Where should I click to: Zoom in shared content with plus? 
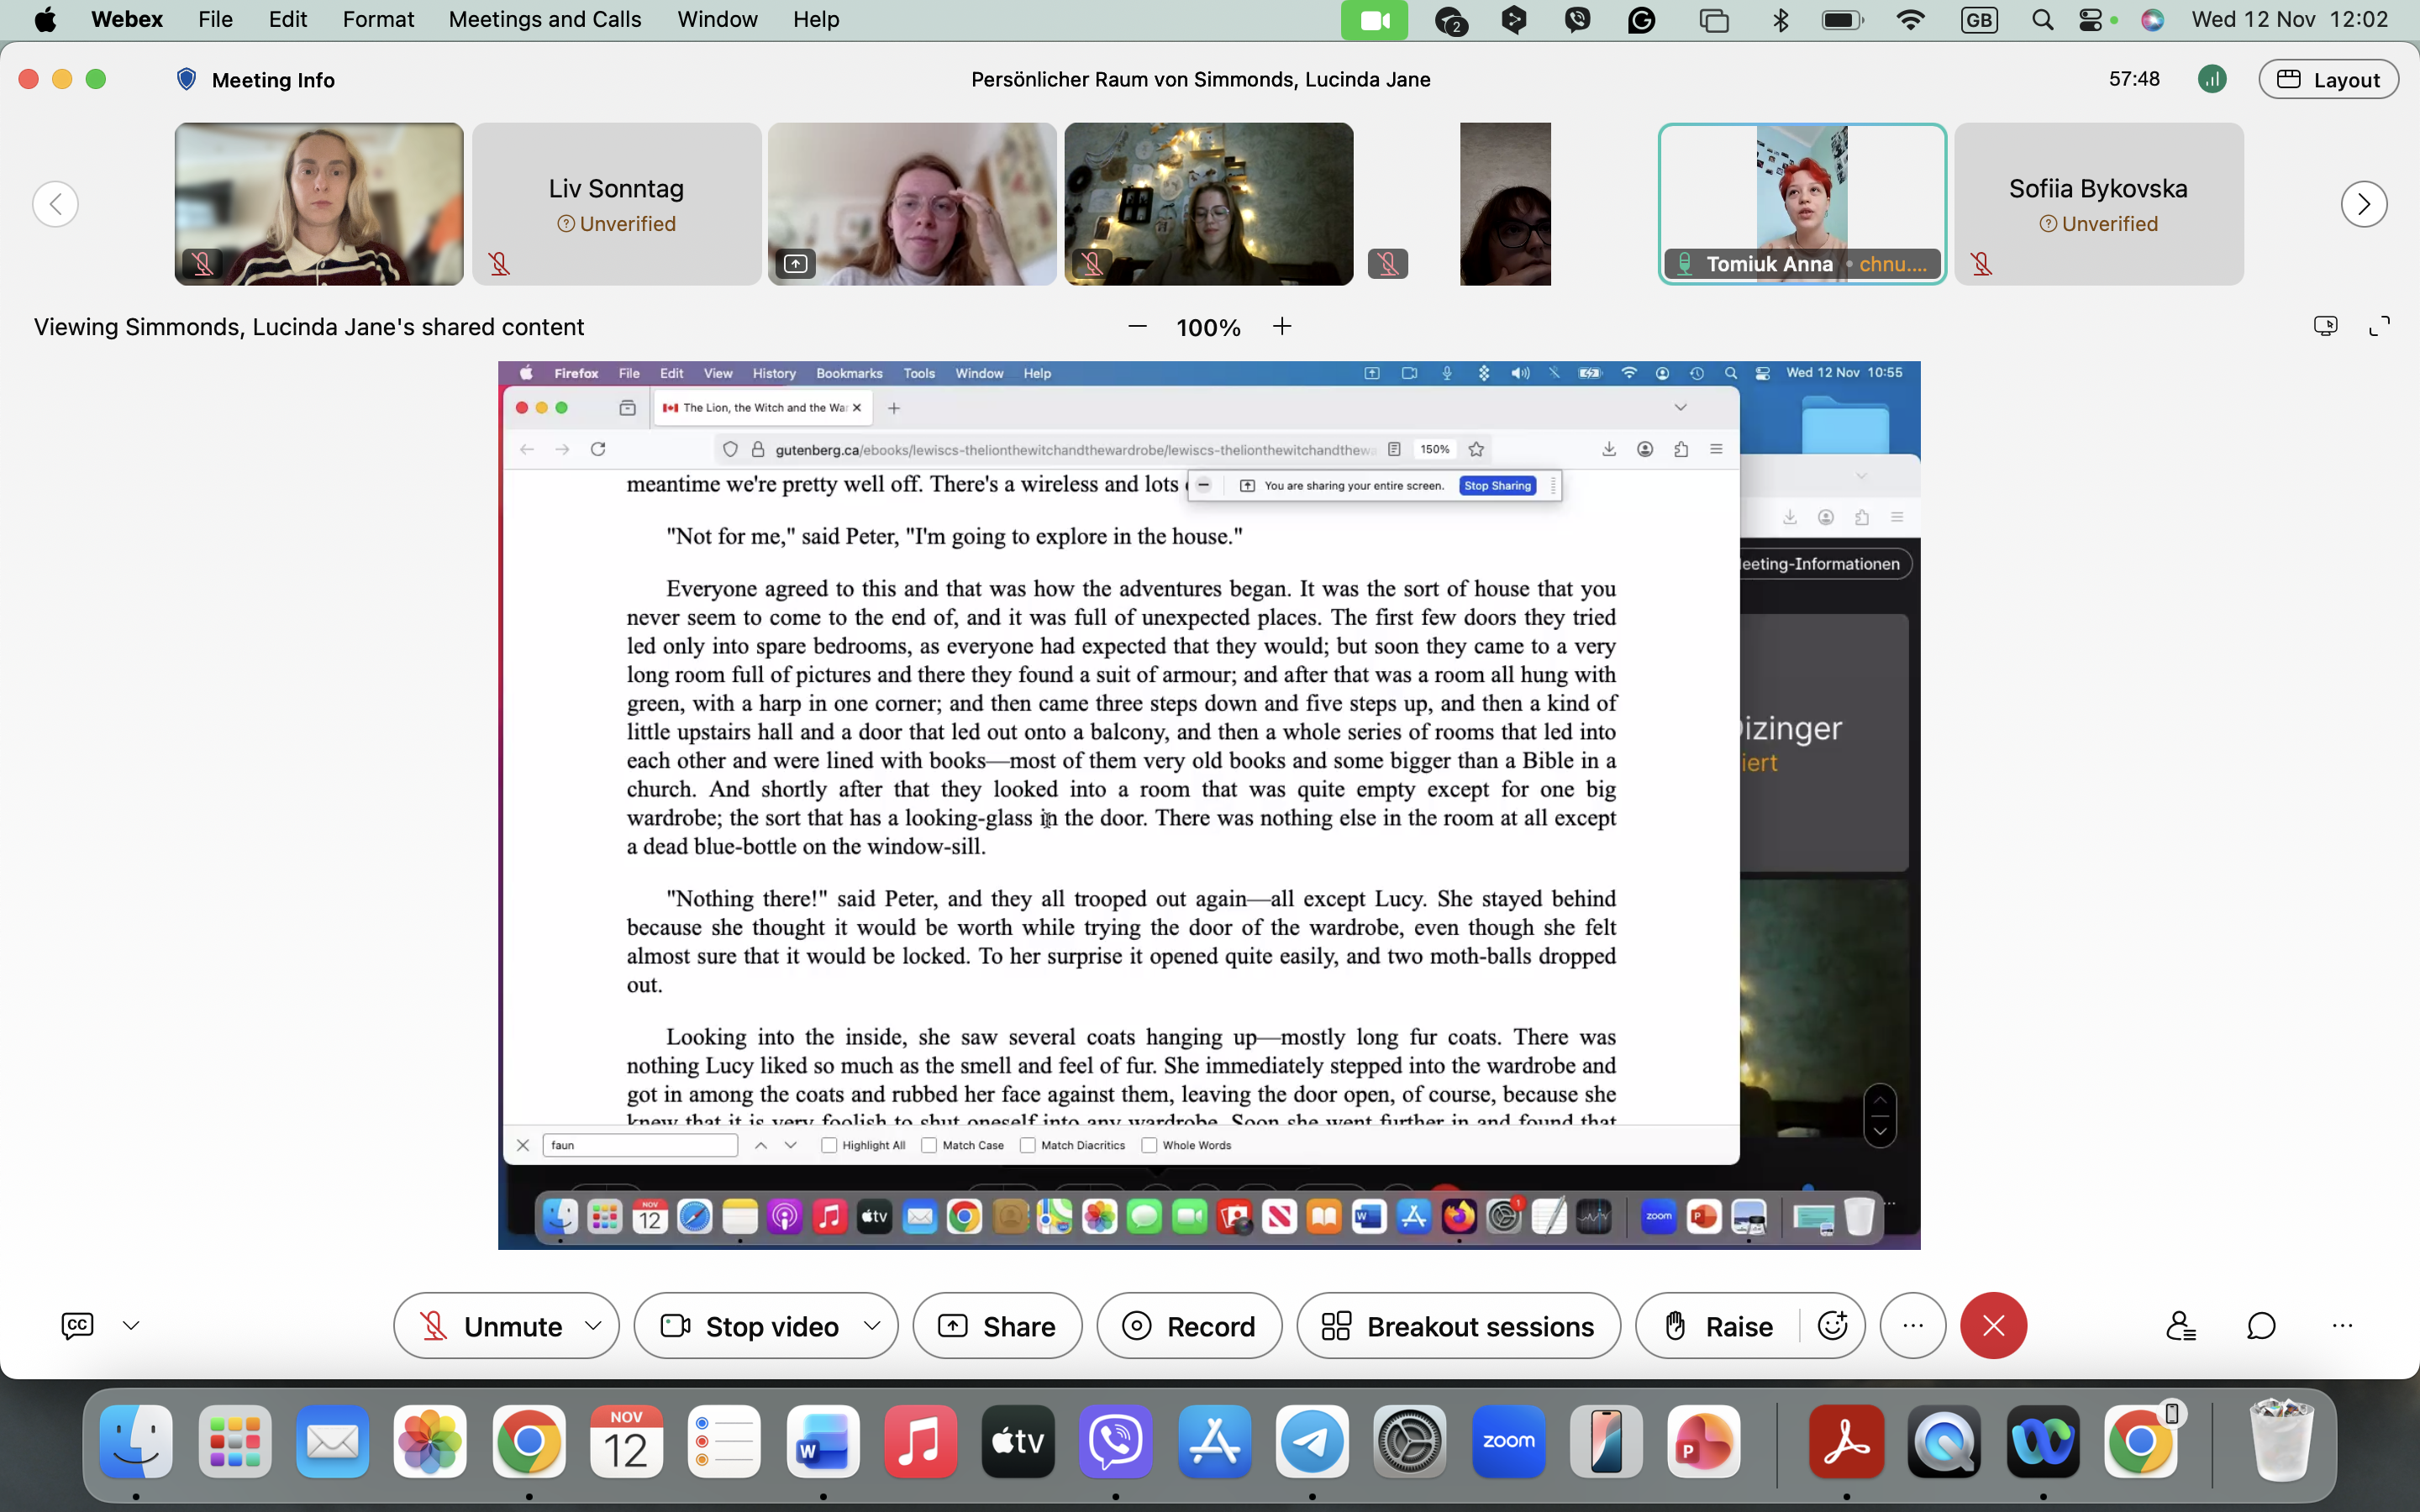[x=1282, y=327]
